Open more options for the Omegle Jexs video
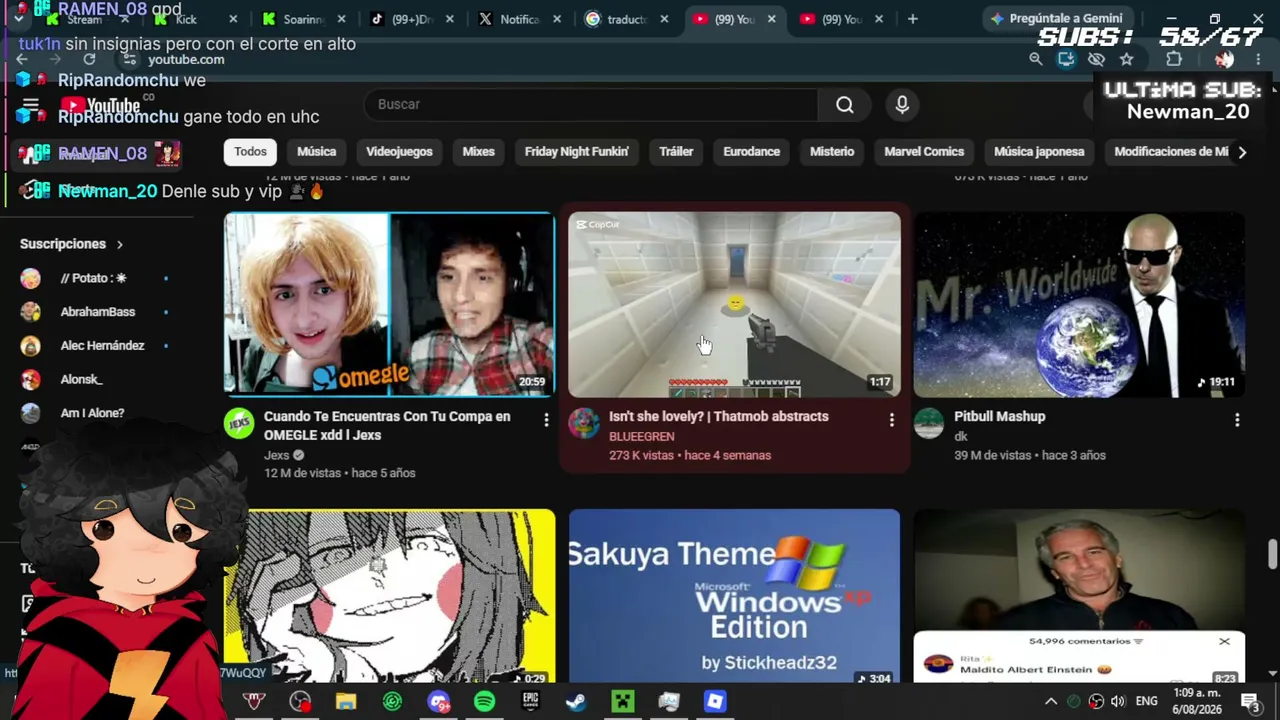 tap(546, 420)
